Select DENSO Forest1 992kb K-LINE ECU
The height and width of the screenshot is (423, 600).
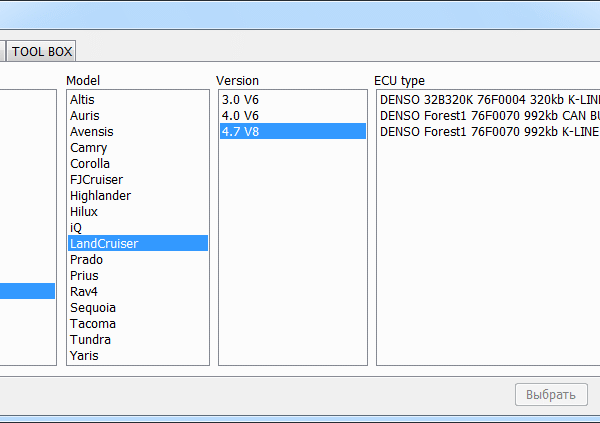coord(489,132)
